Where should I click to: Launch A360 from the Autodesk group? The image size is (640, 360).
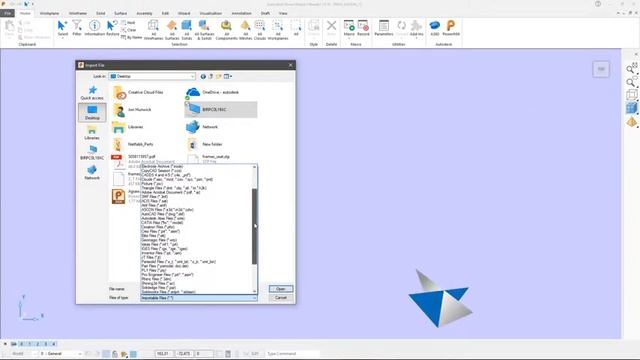435,28
